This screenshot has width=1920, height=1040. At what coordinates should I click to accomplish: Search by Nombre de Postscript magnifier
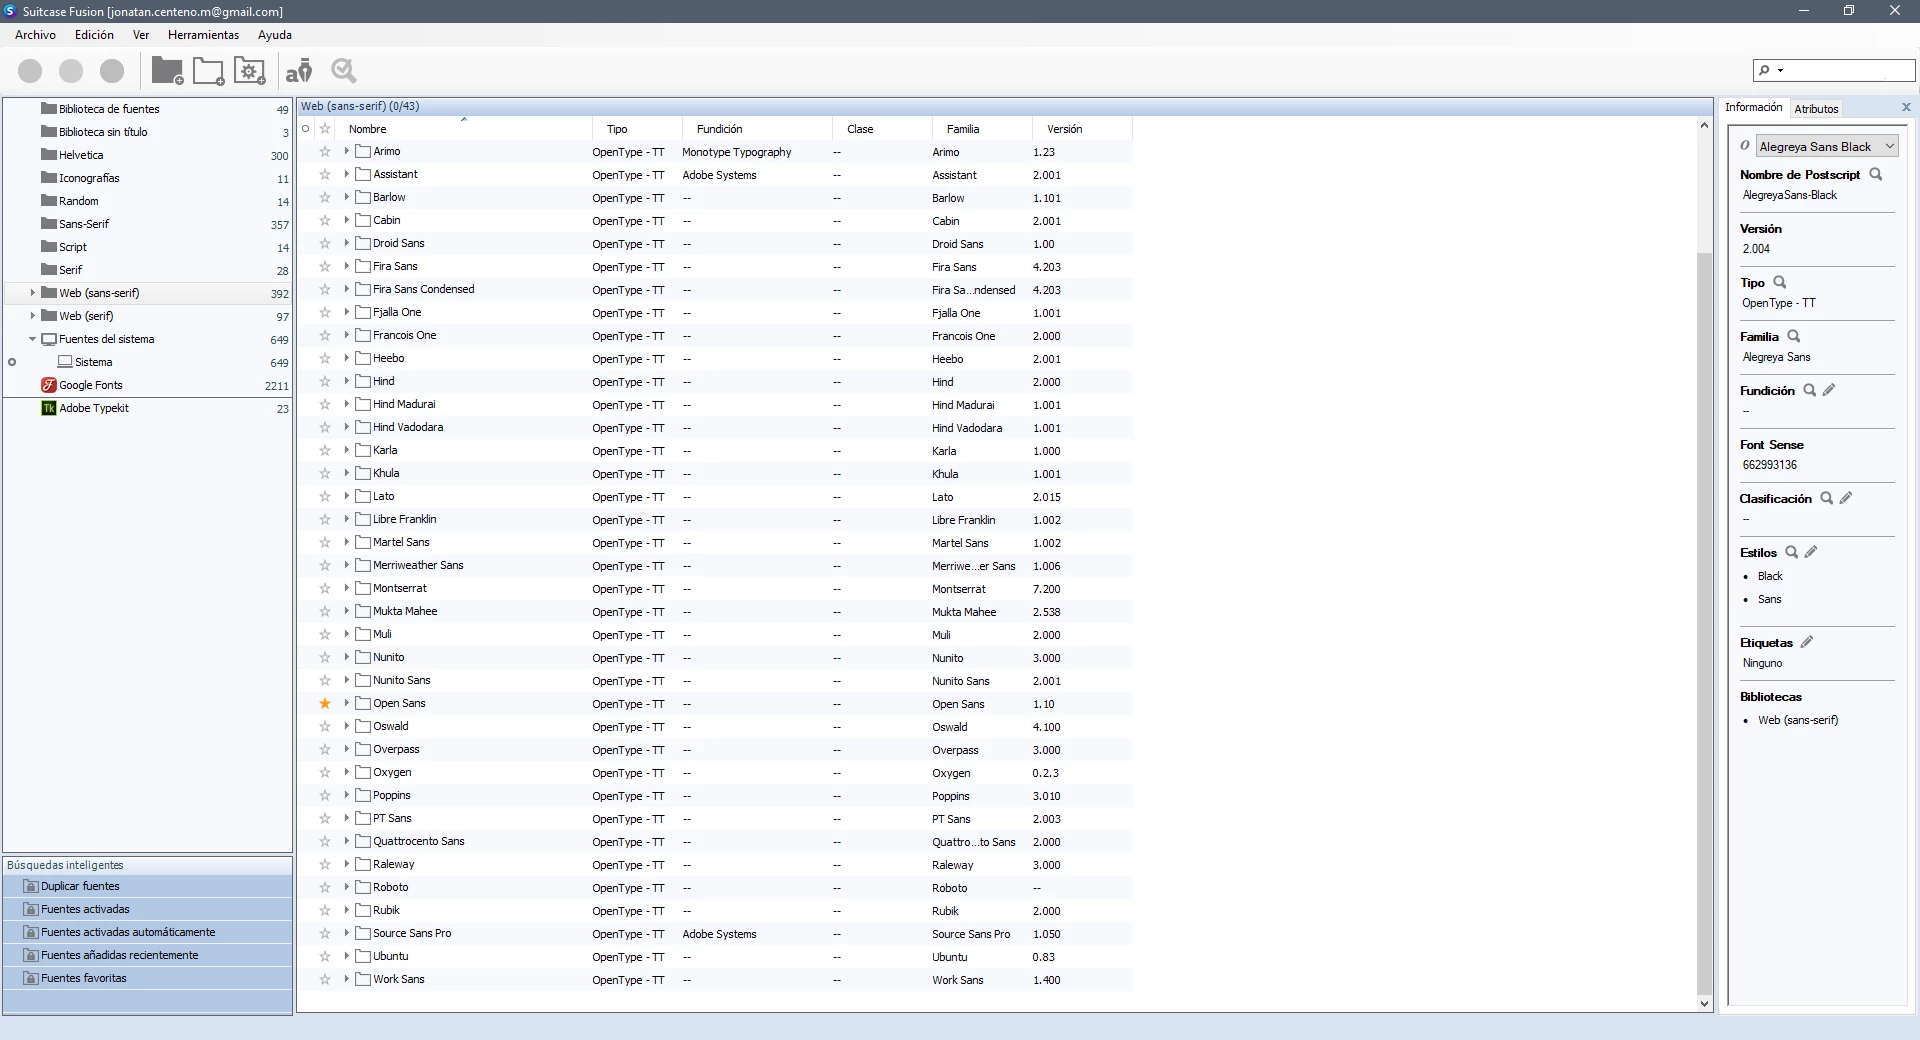coord(1876,174)
